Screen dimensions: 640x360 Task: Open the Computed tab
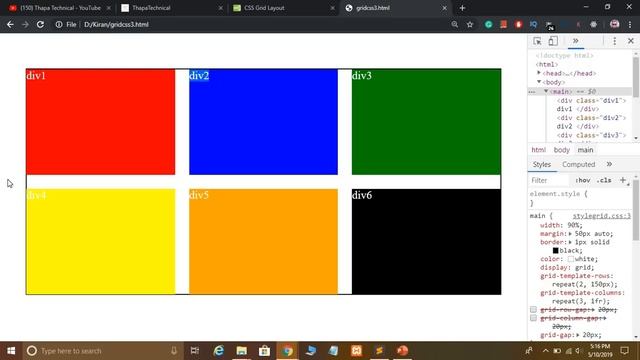pyautogui.click(x=578, y=164)
